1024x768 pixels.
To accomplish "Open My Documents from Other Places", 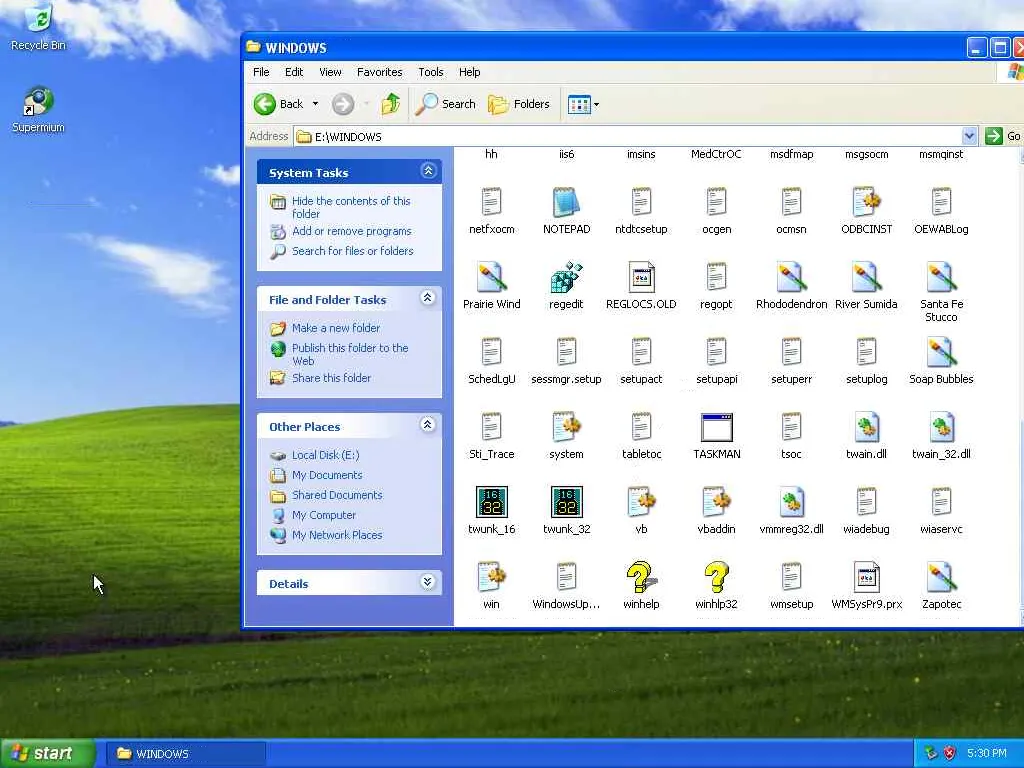I will coord(327,475).
